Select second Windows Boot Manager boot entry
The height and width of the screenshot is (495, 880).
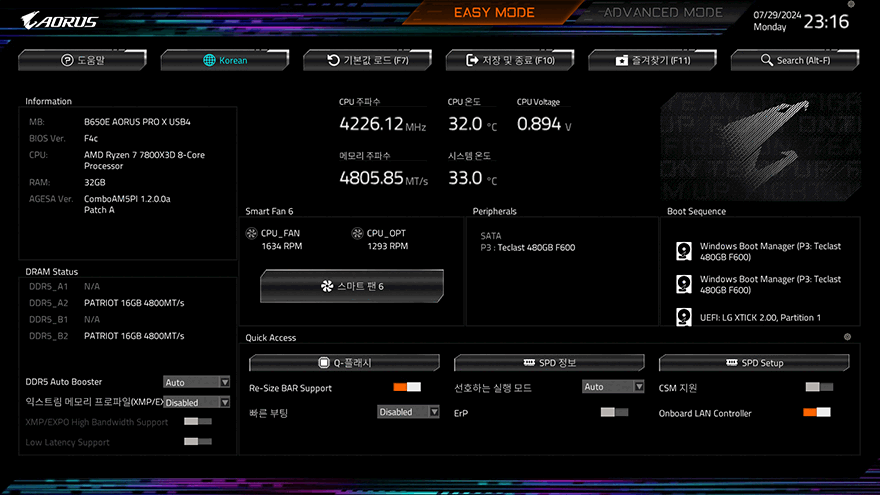pos(770,285)
